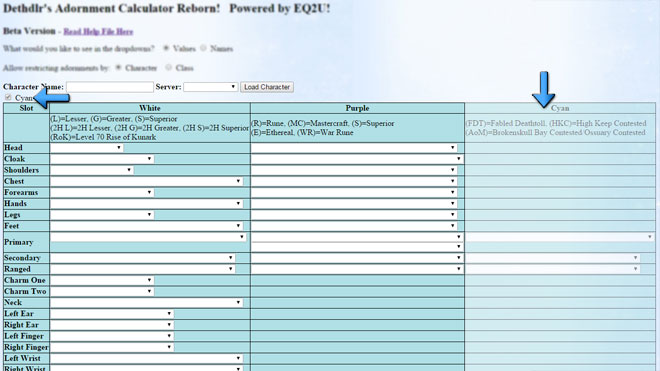The width and height of the screenshot is (660, 371).
Task: Select the Names radio button
Action: 203,48
